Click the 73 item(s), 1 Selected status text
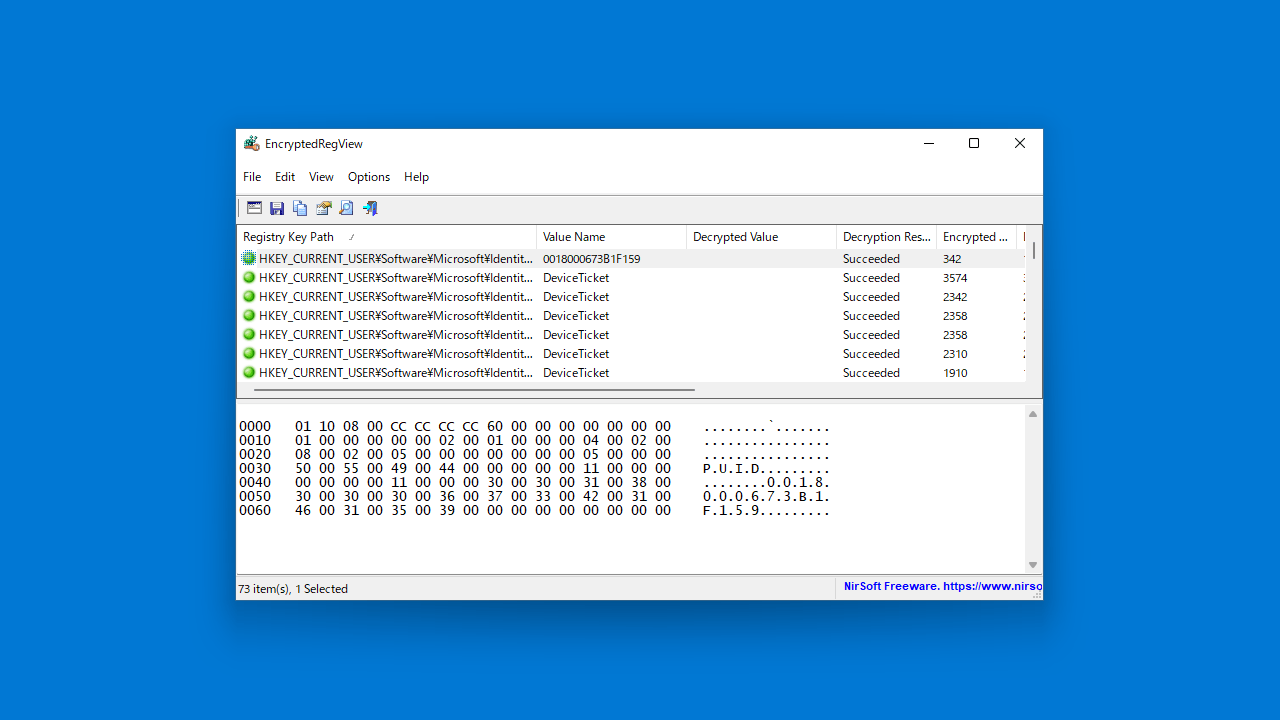This screenshot has height=720, width=1280. (x=293, y=588)
